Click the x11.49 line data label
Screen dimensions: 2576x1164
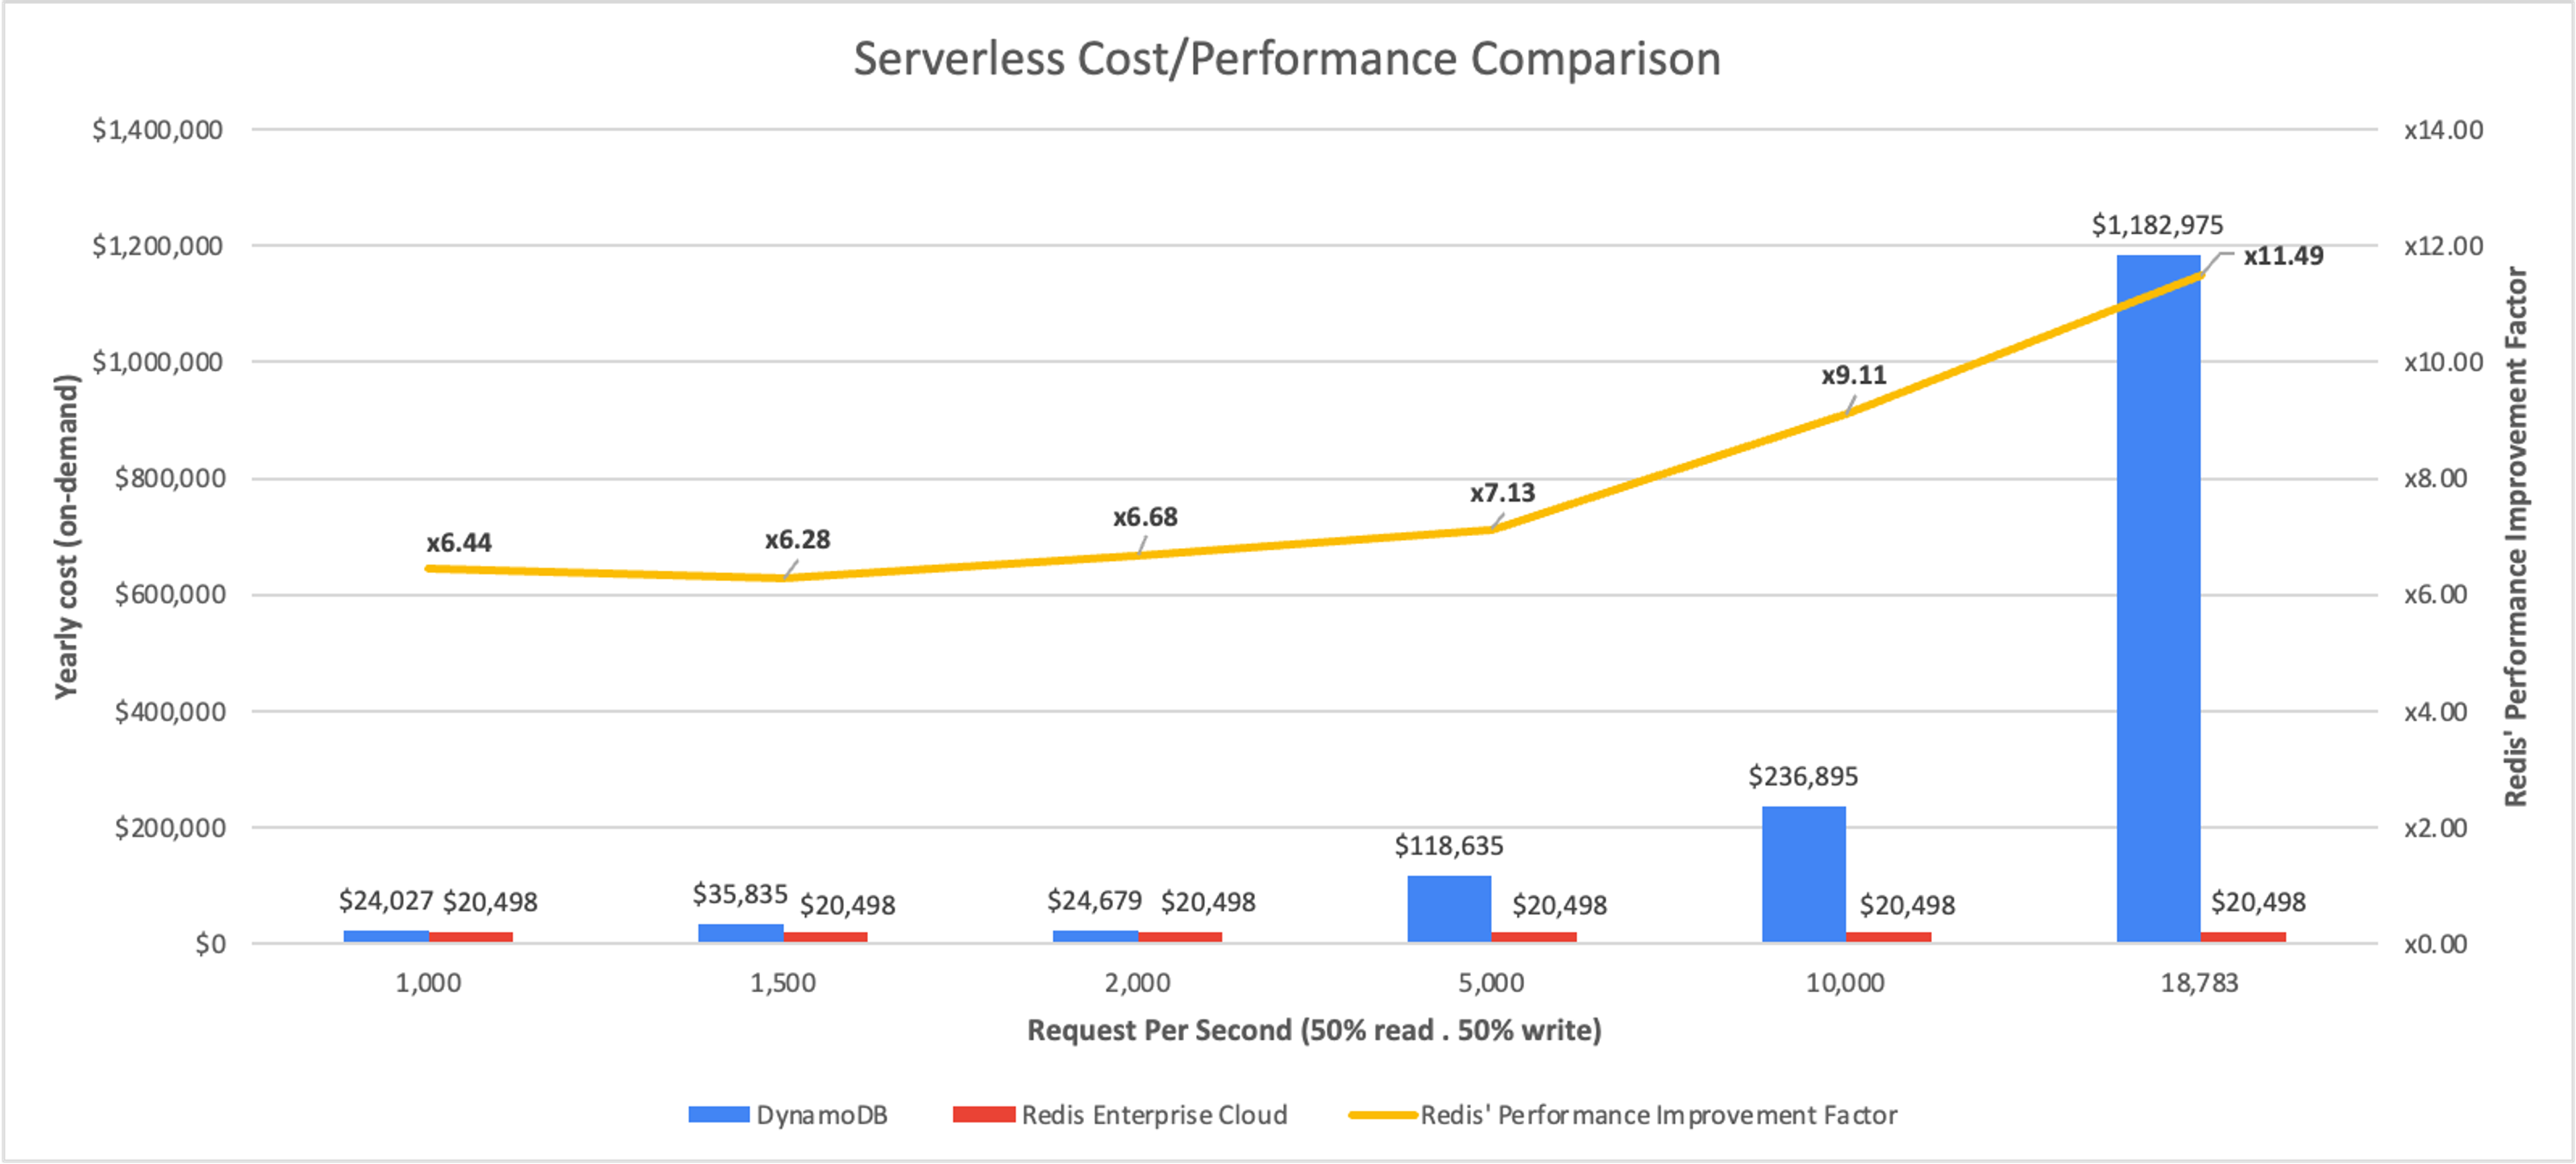[2283, 256]
